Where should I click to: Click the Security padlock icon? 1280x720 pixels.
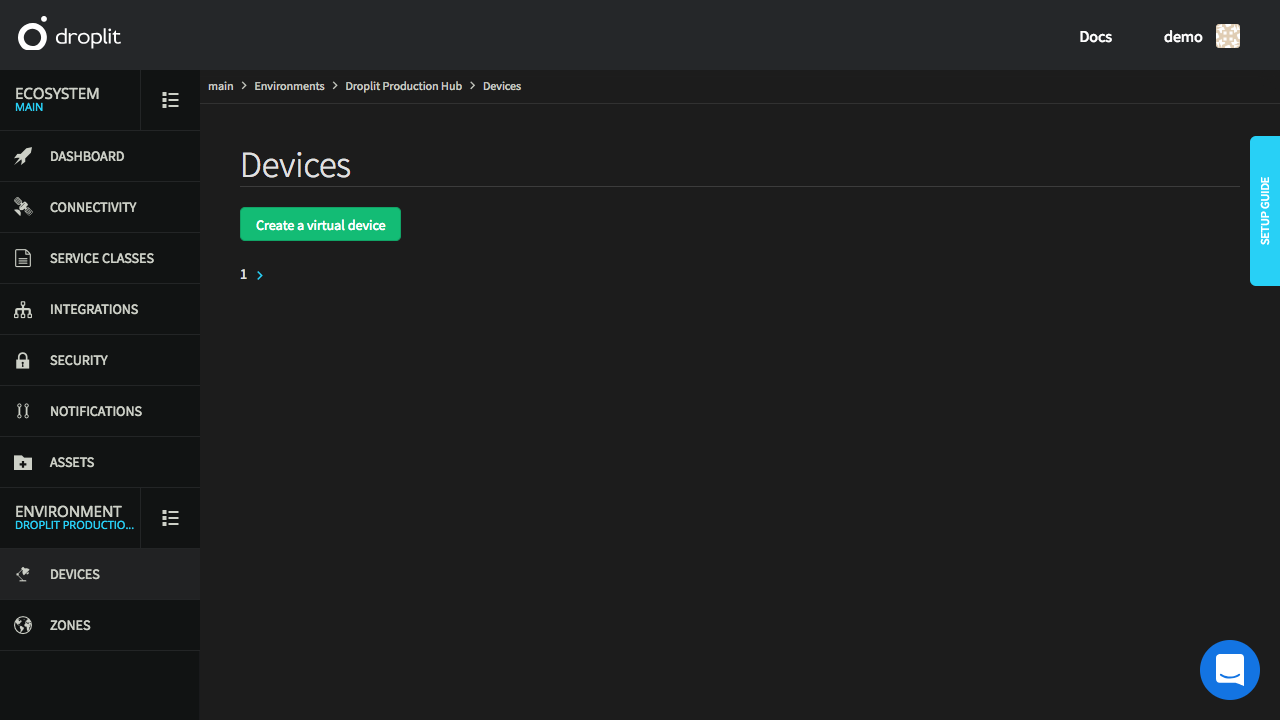[23, 360]
